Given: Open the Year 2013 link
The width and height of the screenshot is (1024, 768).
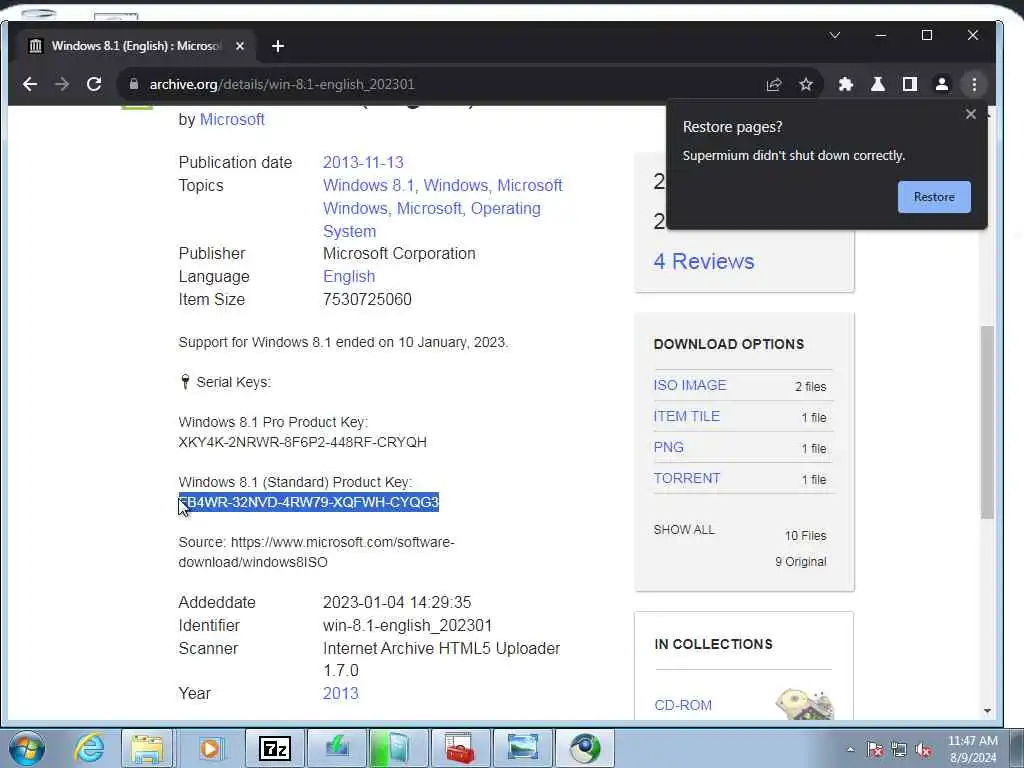Looking at the screenshot, I should coord(340,694).
